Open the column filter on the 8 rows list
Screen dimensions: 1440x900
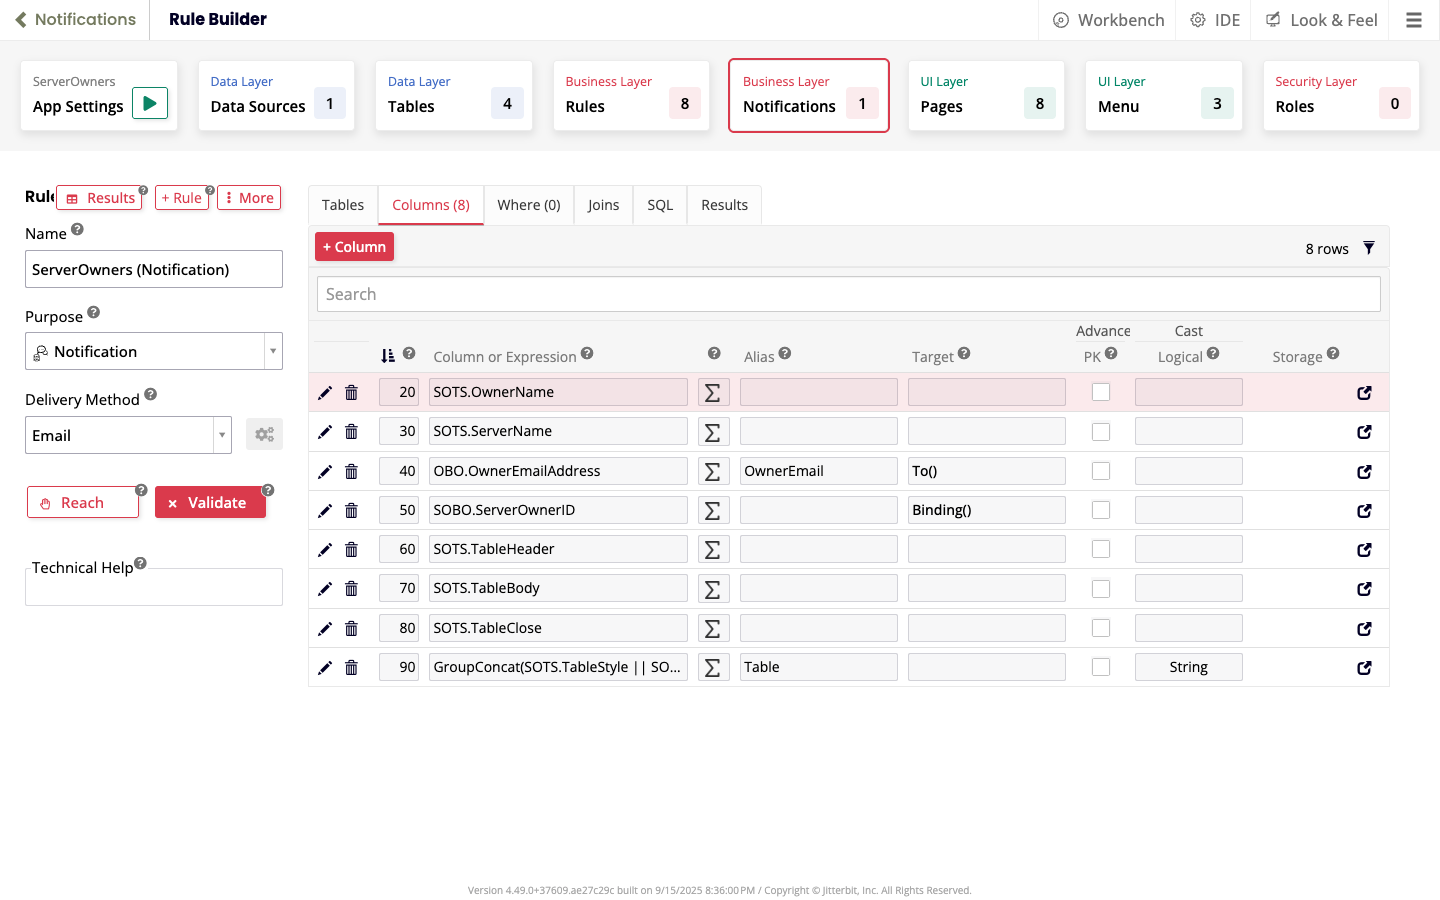1369,248
